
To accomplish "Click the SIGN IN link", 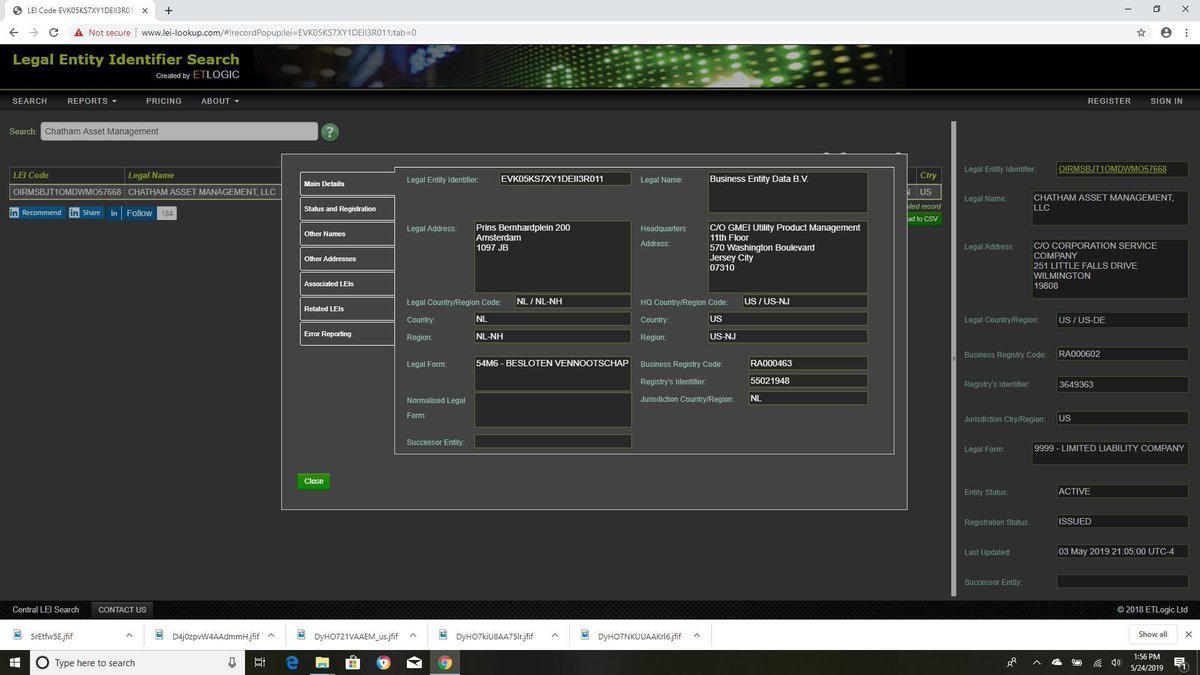I will [1166, 101].
